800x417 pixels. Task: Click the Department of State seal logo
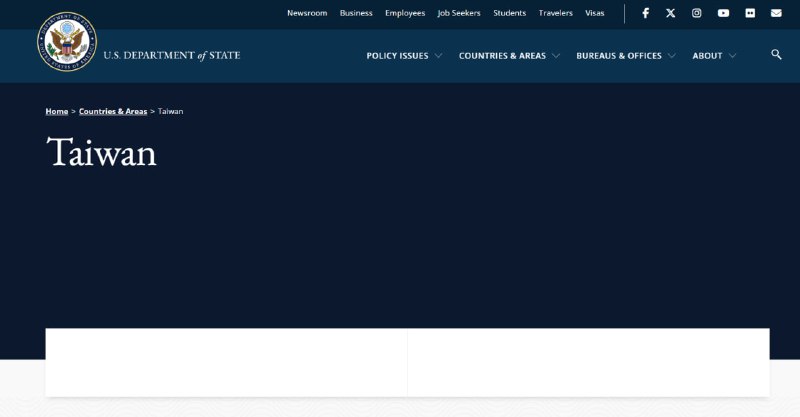click(67, 42)
